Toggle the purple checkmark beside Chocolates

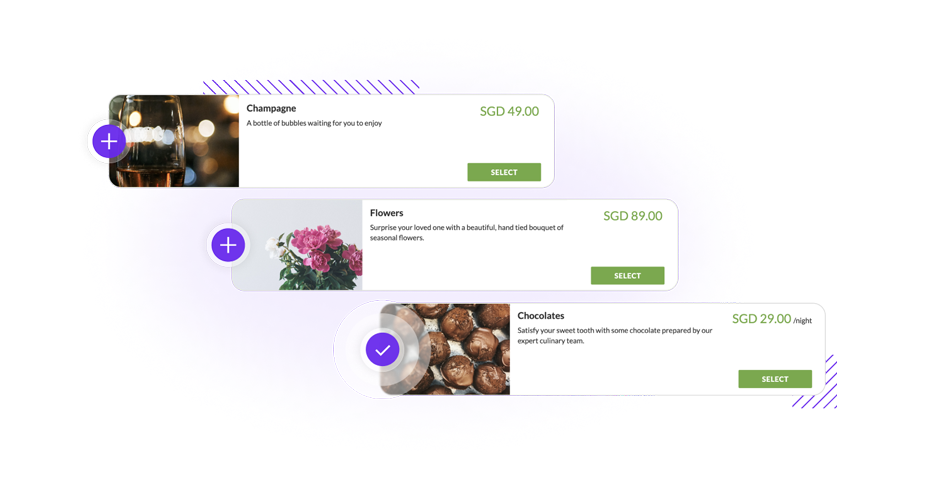tap(382, 350)
